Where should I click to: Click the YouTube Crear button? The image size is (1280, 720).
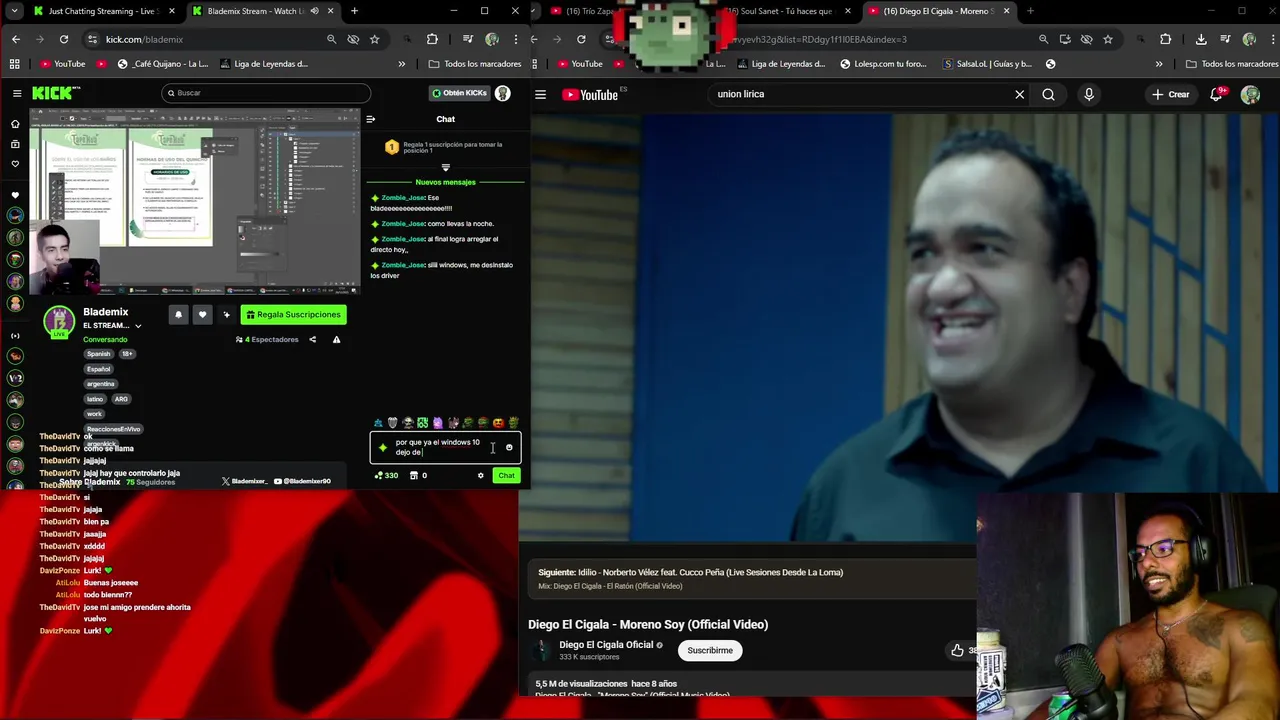[1170, 95]
